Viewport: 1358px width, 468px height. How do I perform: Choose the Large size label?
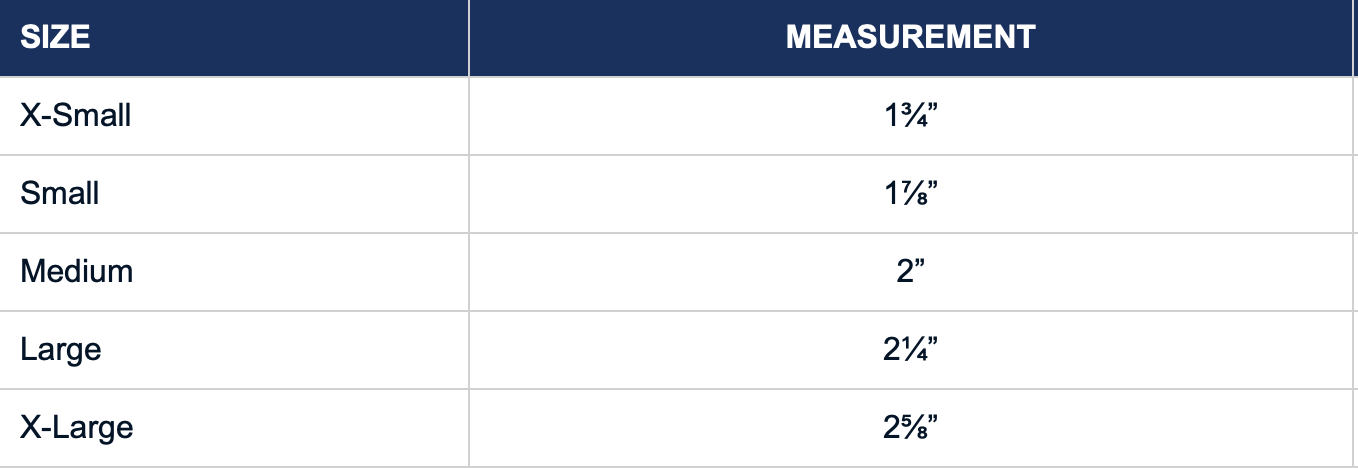[60, 349]
